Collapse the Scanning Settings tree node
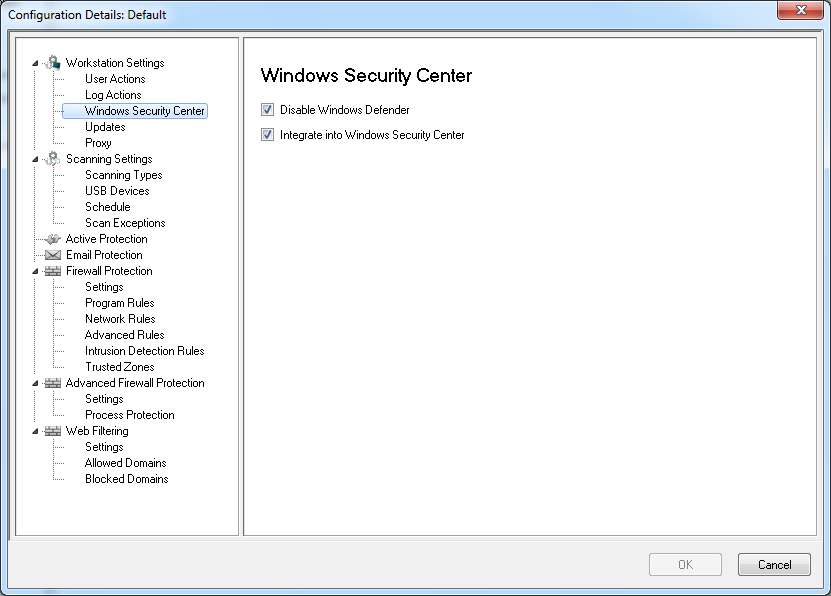Image resolution: width=831 pixels, height=596 pixels. pyautogui.click(x=36, y=159)
